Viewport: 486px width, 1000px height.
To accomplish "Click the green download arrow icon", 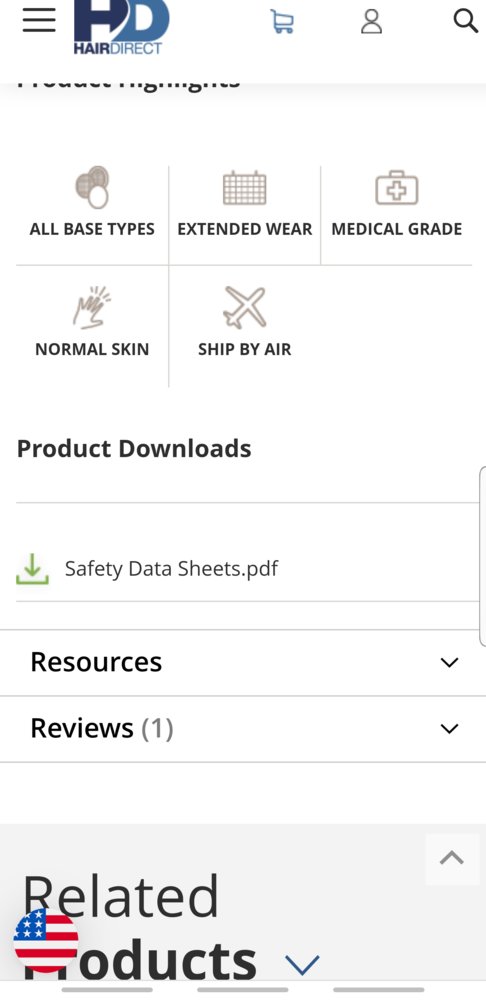I will [x=32, y=569].
